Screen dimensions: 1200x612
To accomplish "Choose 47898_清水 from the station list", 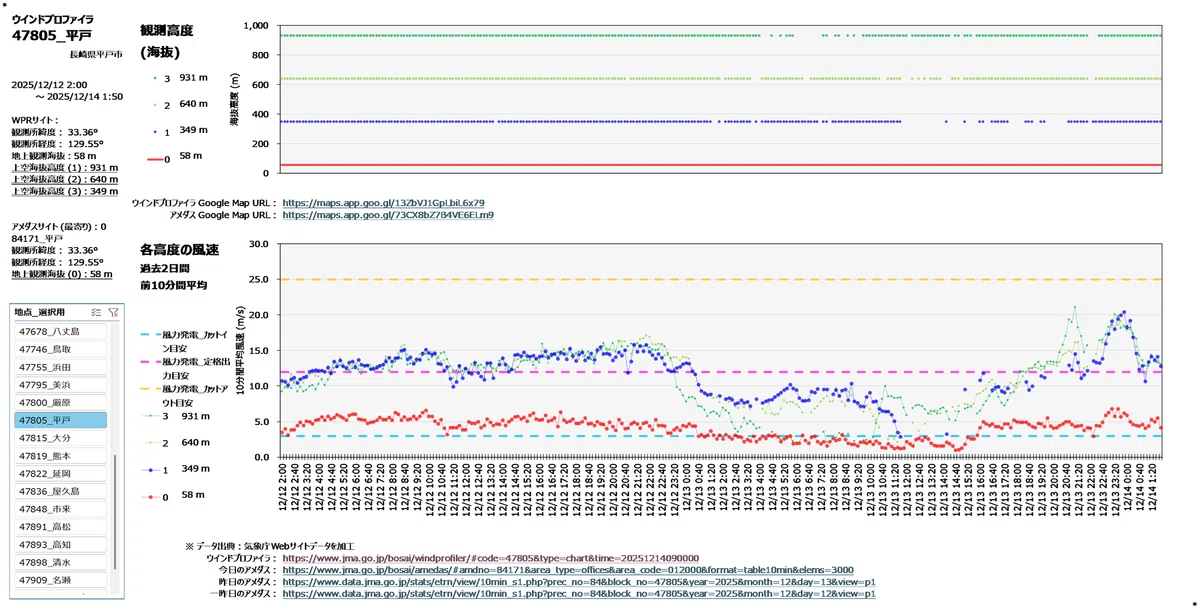I will click(x=60, y=563).
